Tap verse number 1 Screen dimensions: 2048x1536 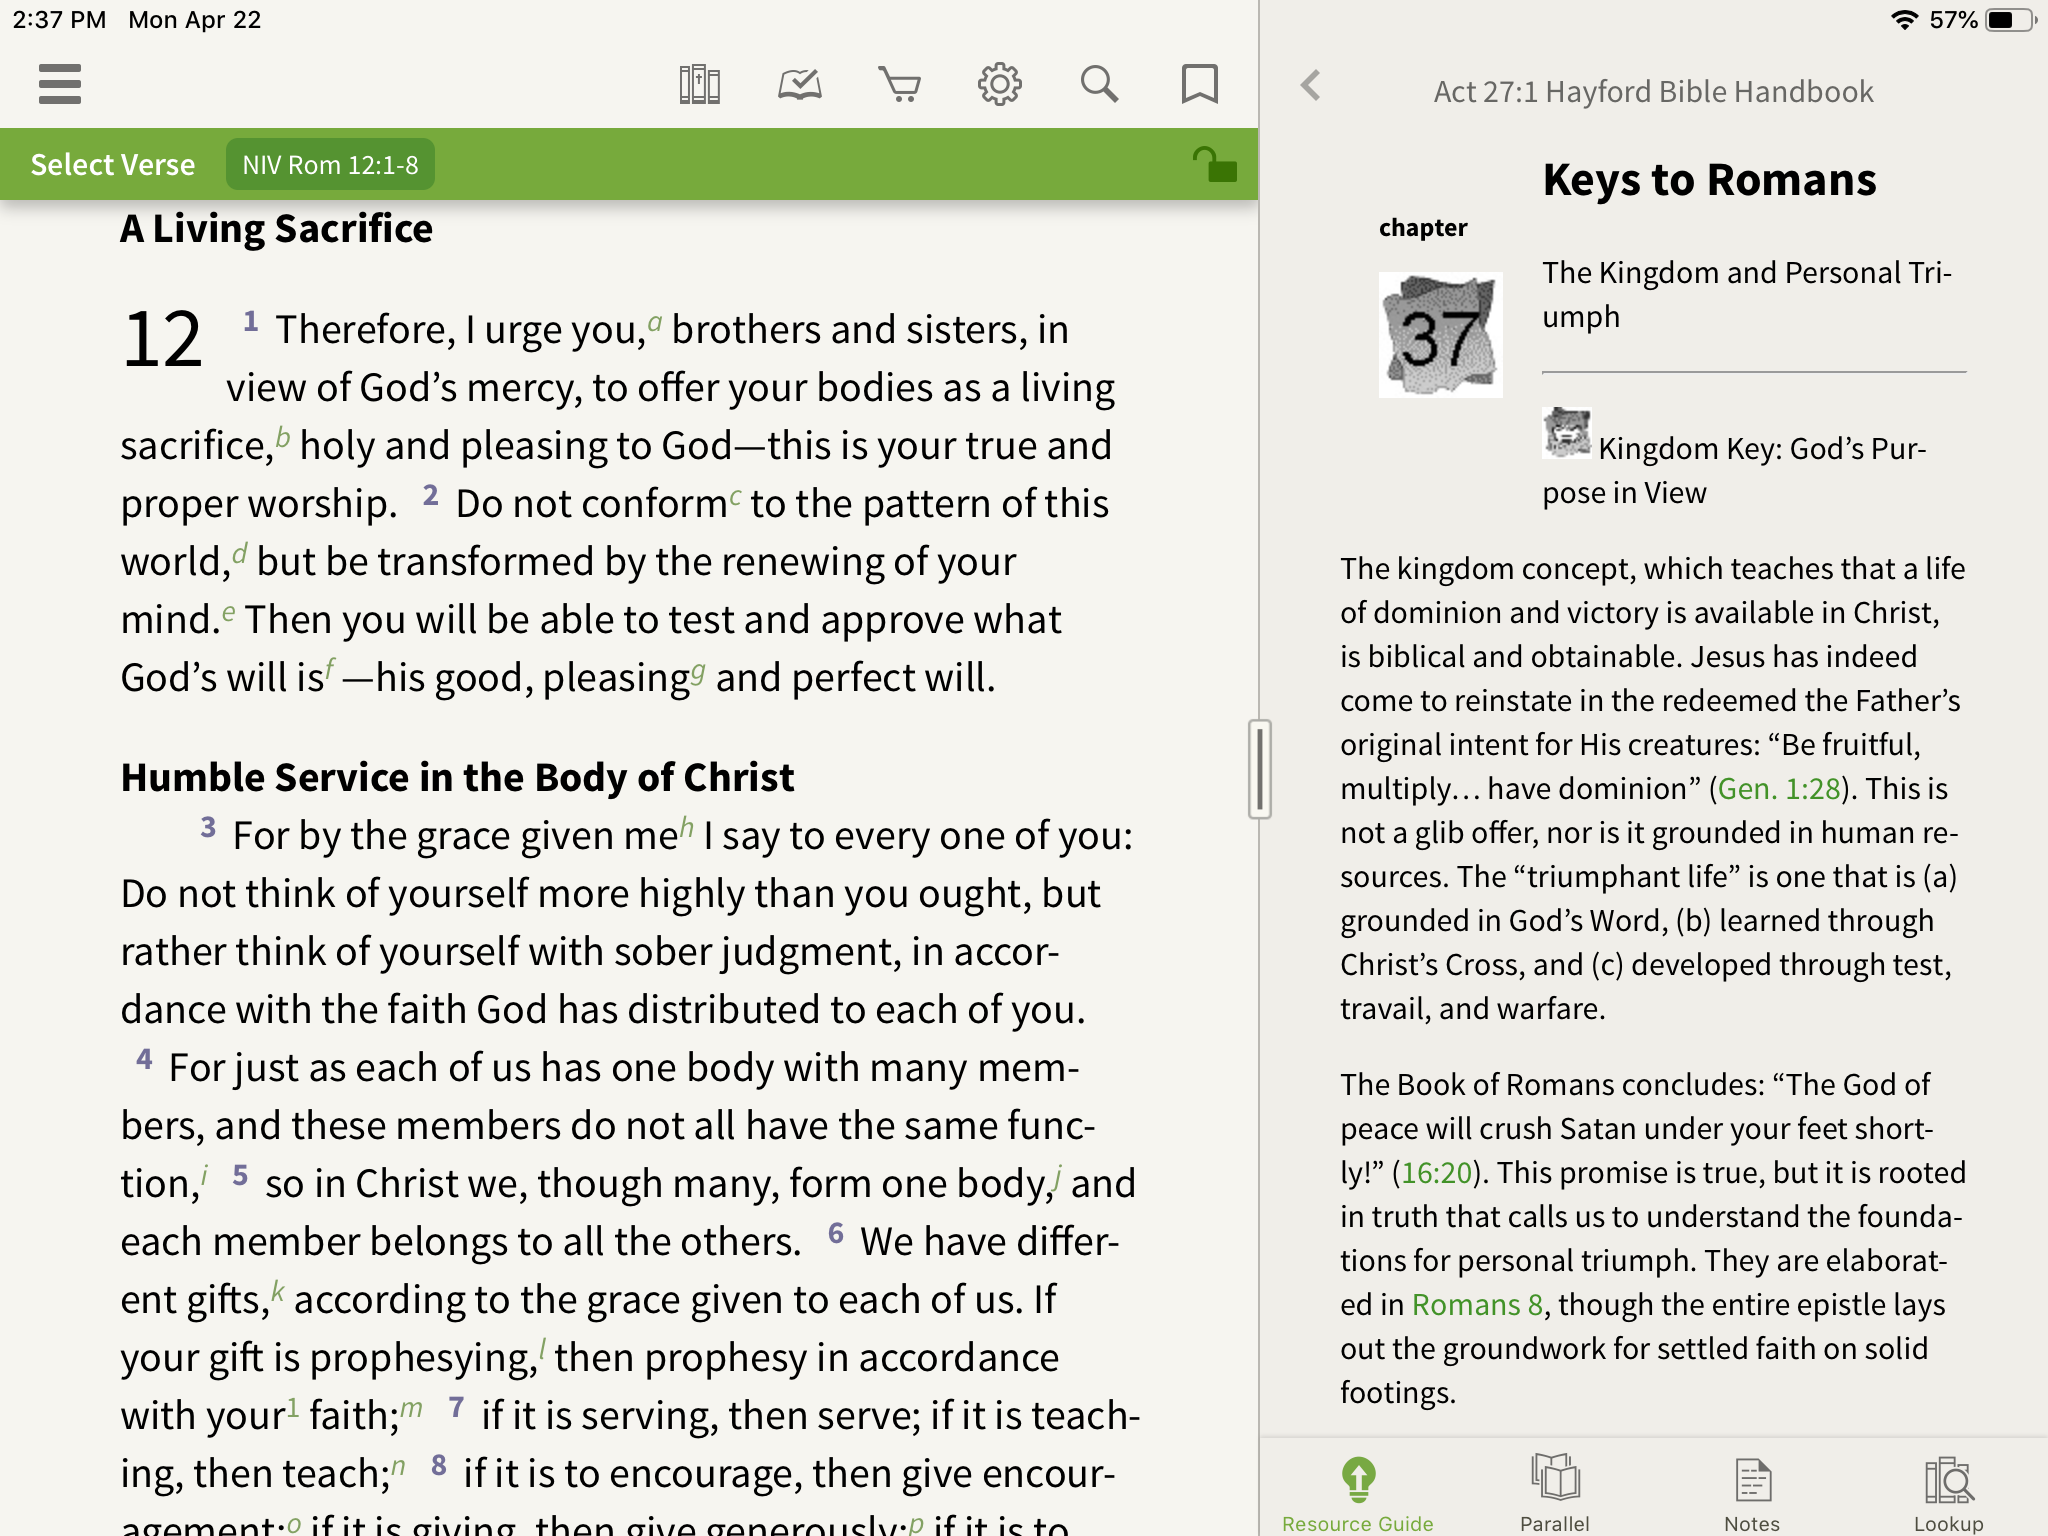coord(251,321)
